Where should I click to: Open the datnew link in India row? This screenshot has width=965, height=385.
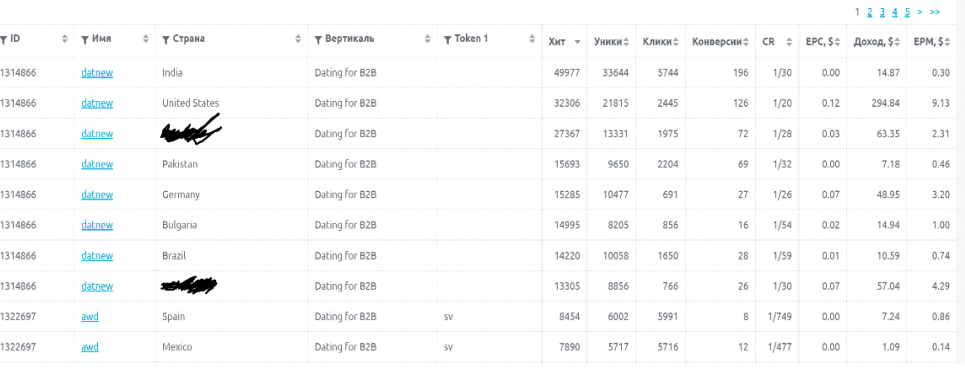(x=97, y=73)
